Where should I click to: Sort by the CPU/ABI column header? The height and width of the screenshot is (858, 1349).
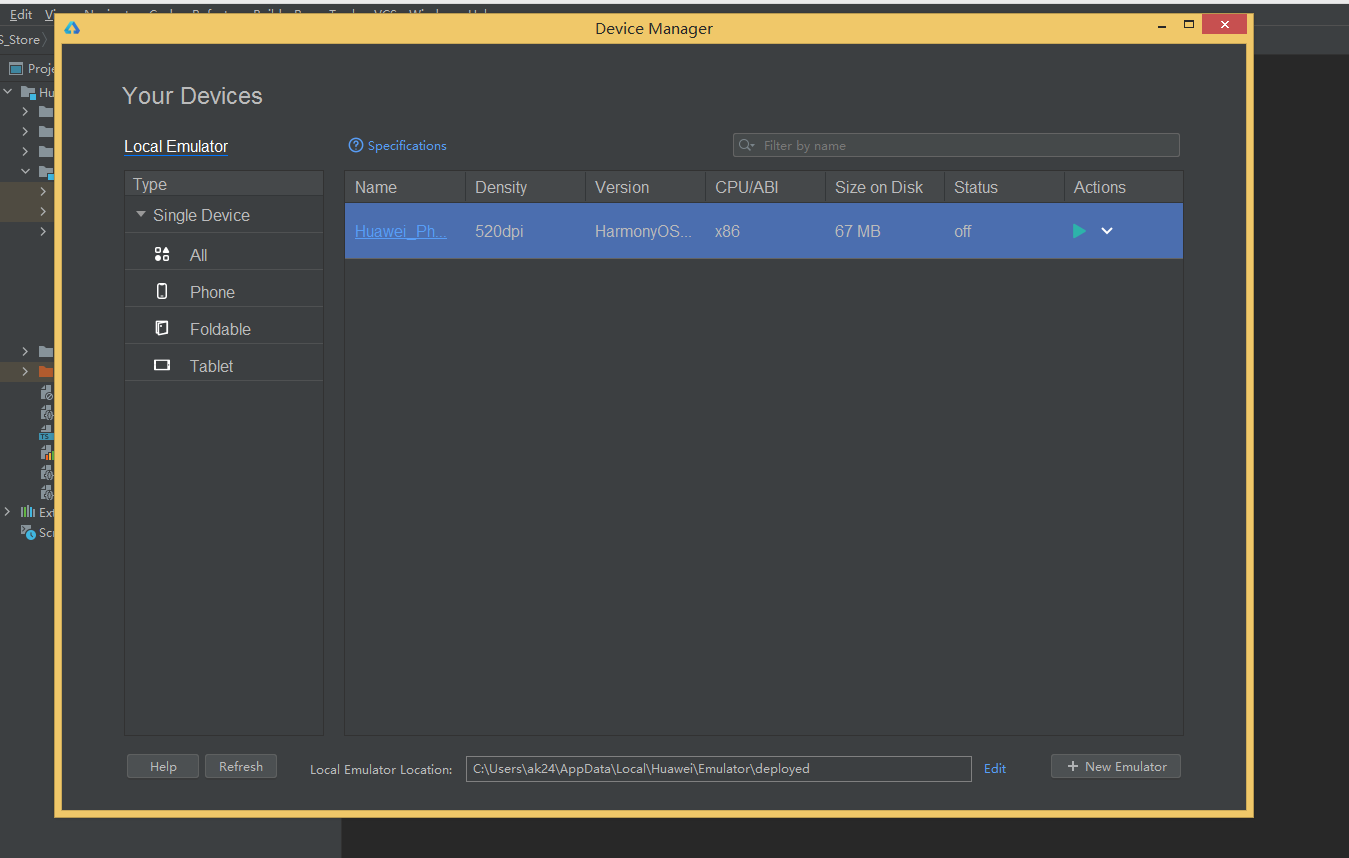[765, 187]
